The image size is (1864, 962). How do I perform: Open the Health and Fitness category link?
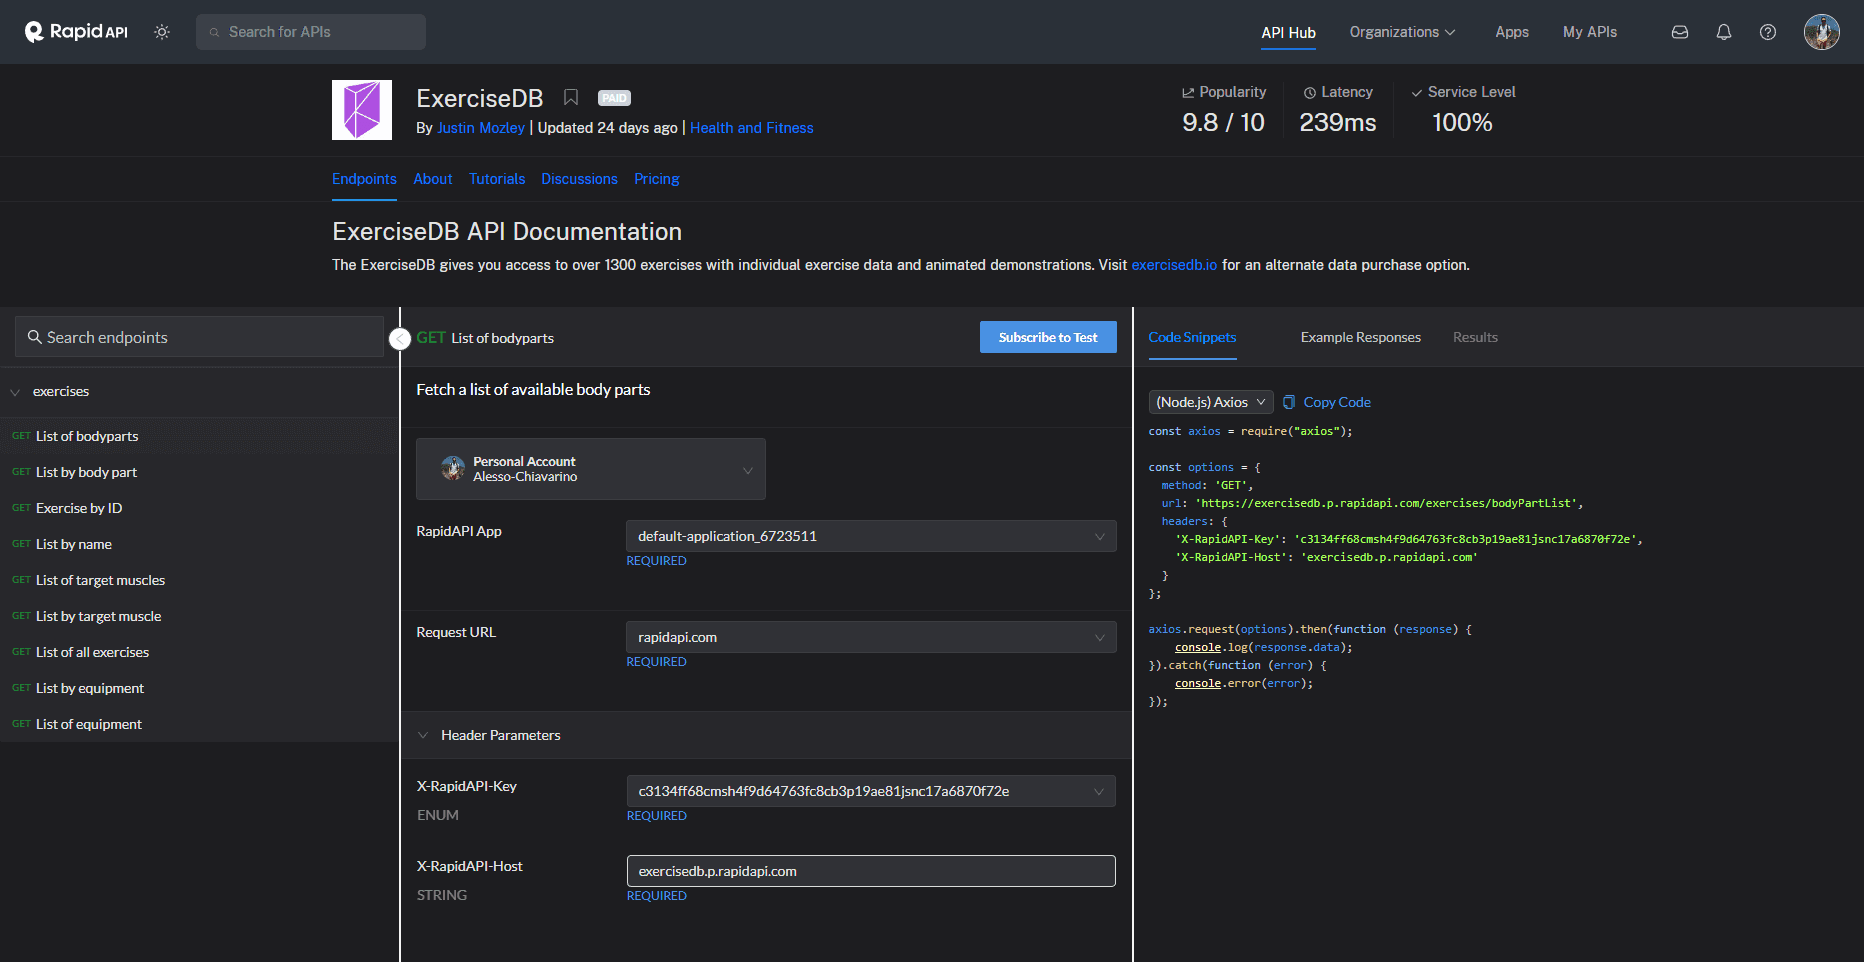(752, 128)
